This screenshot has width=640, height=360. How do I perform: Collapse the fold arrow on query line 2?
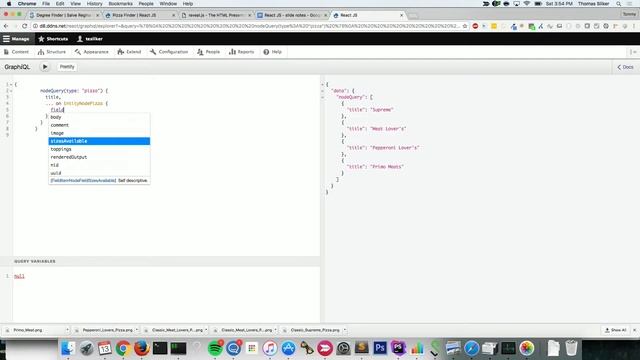click(x=11, y=91)
